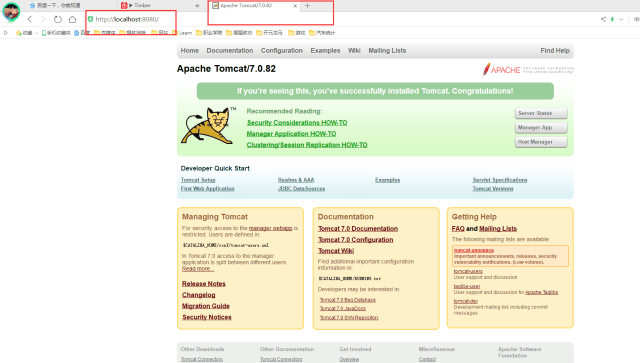The height and width of the screenshot is (363, 640).
Task: Click the tab mute speaker icon
Action: [198, 6]
